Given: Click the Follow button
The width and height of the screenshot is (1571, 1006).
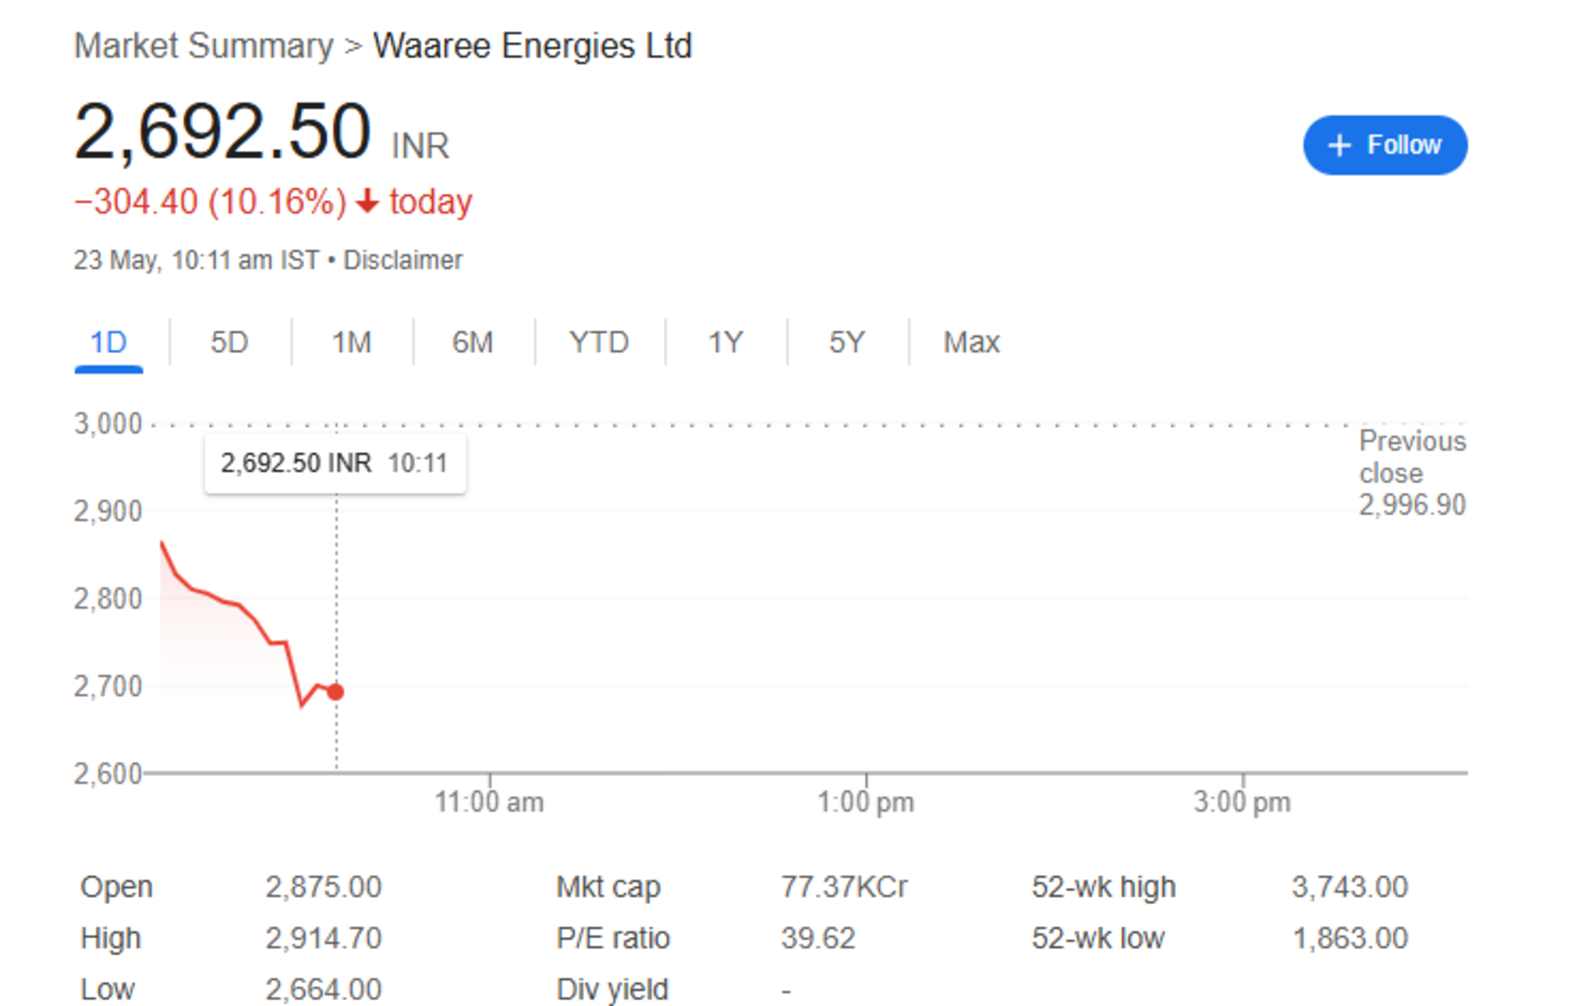Looking at the screenshot, I should [1385, 144].
